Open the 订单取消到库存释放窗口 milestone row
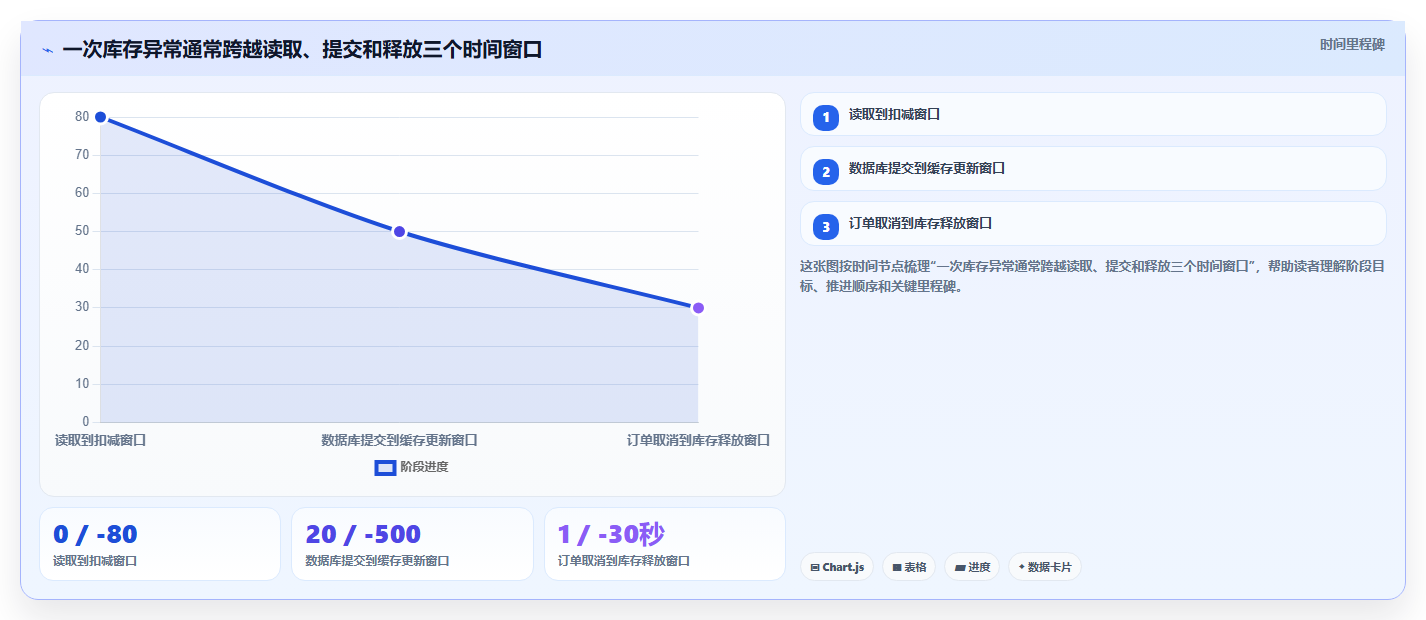The image size is (1426, 620). click(x=1093, y=223)
